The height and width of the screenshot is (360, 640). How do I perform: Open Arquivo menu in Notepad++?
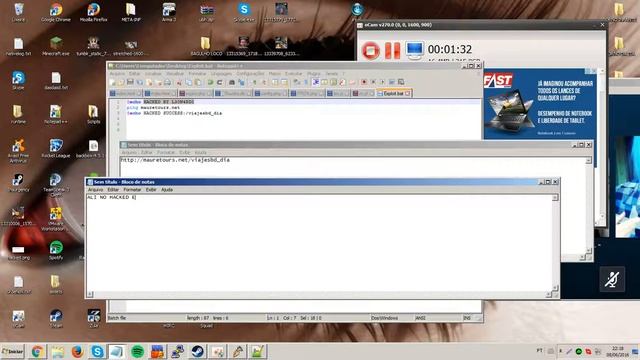point(117,74)
